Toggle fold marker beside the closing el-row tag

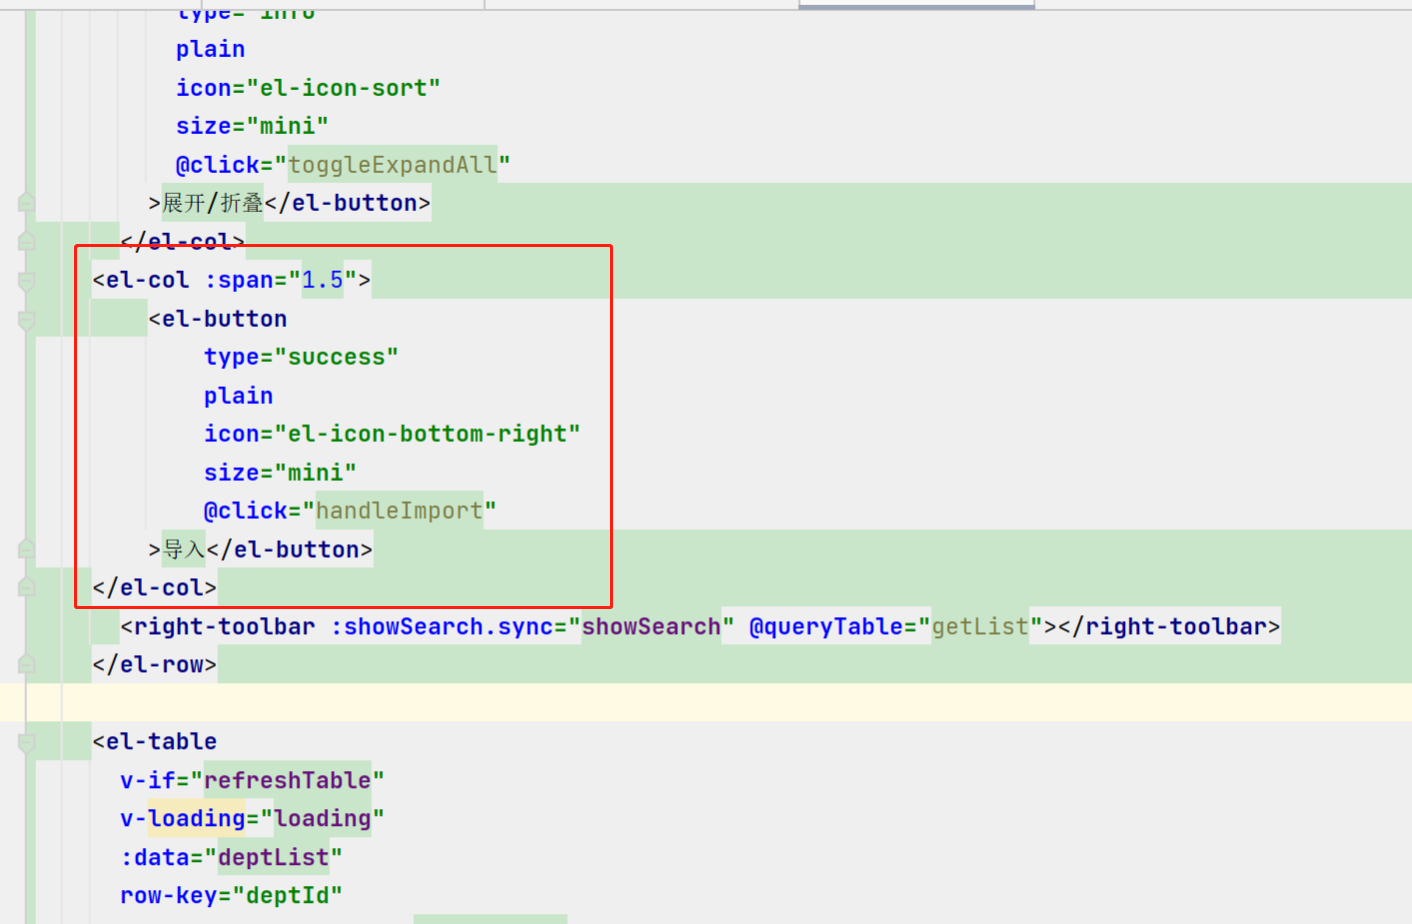point(27,665)
